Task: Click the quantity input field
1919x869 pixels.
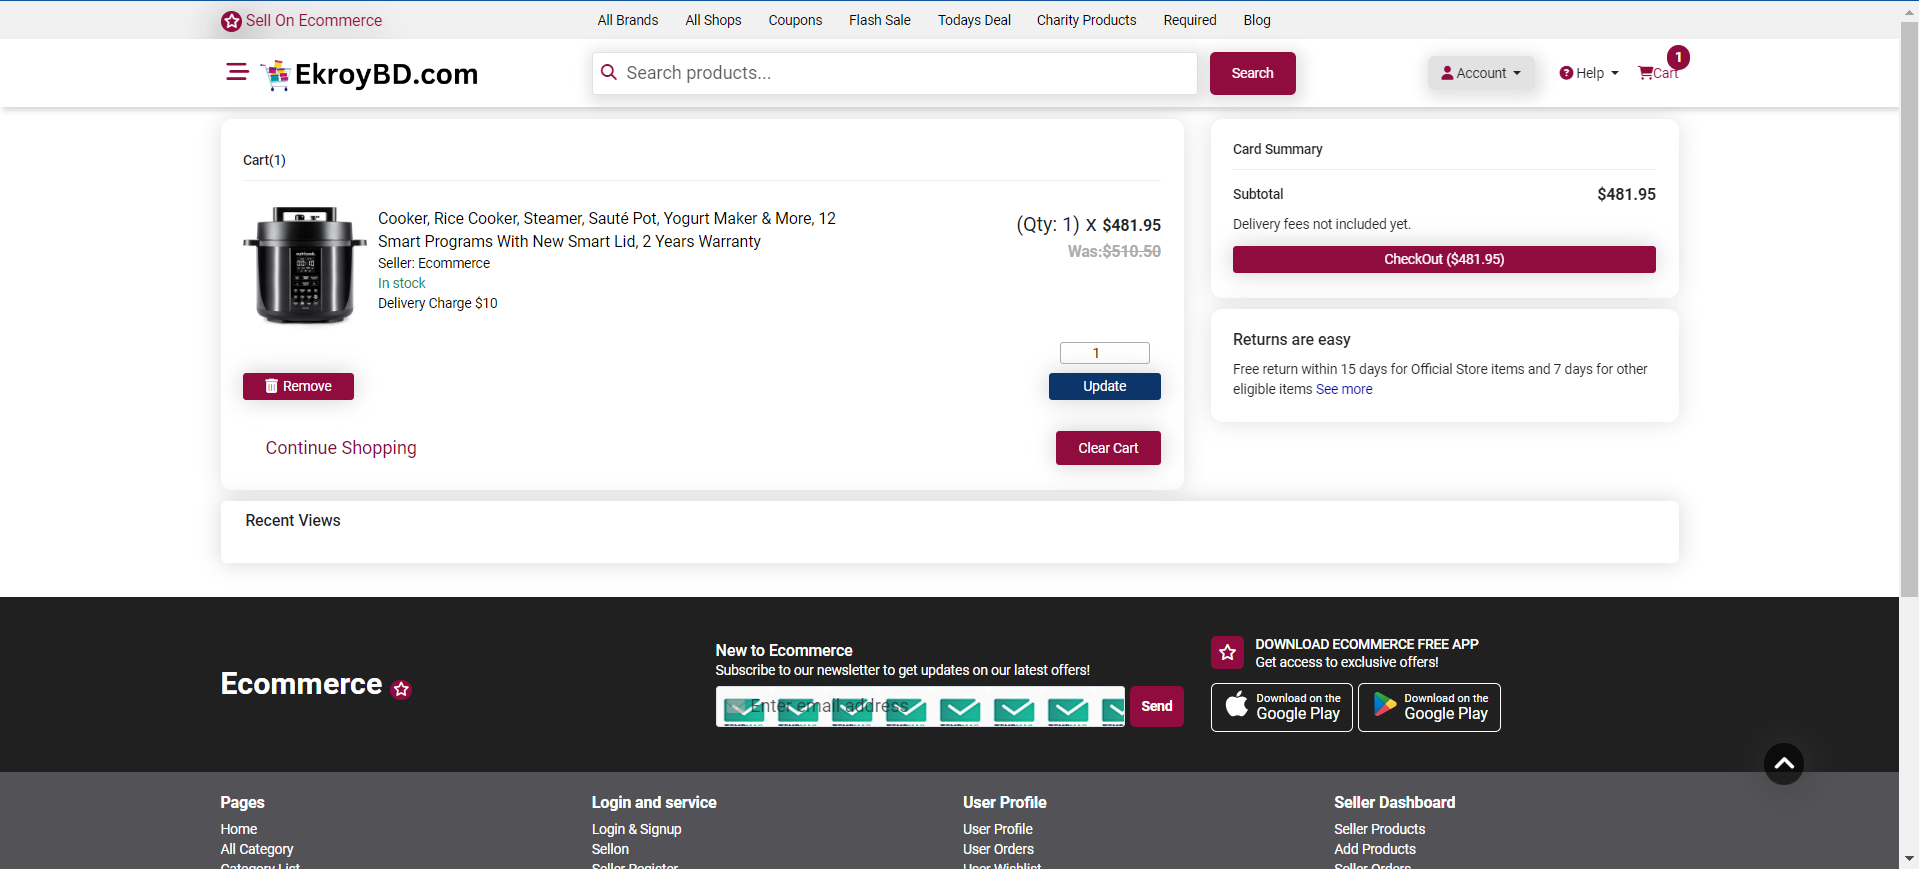Action: 1104,353
